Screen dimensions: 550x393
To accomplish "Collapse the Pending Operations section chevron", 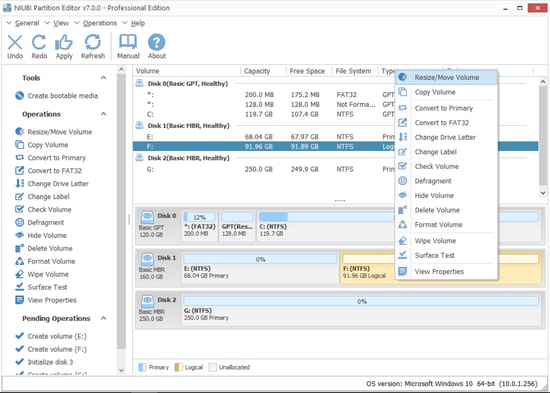I will point(103,318).
